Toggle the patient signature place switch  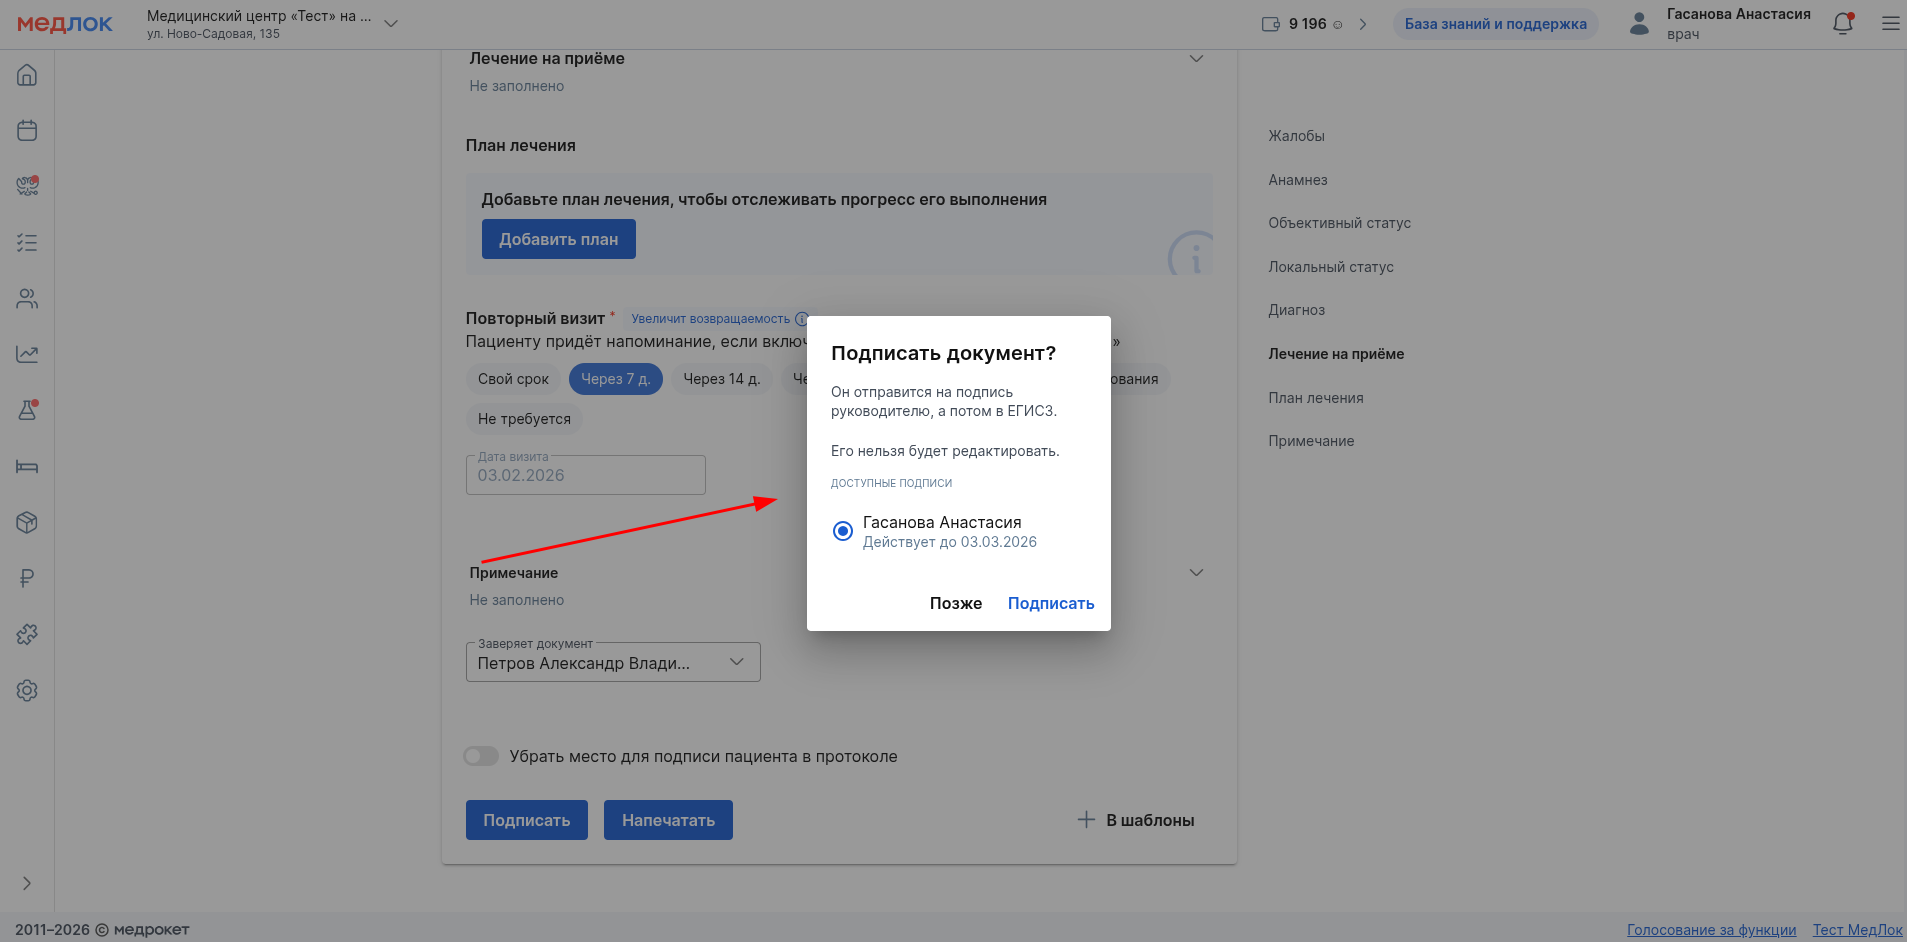[x=481, y=756]
